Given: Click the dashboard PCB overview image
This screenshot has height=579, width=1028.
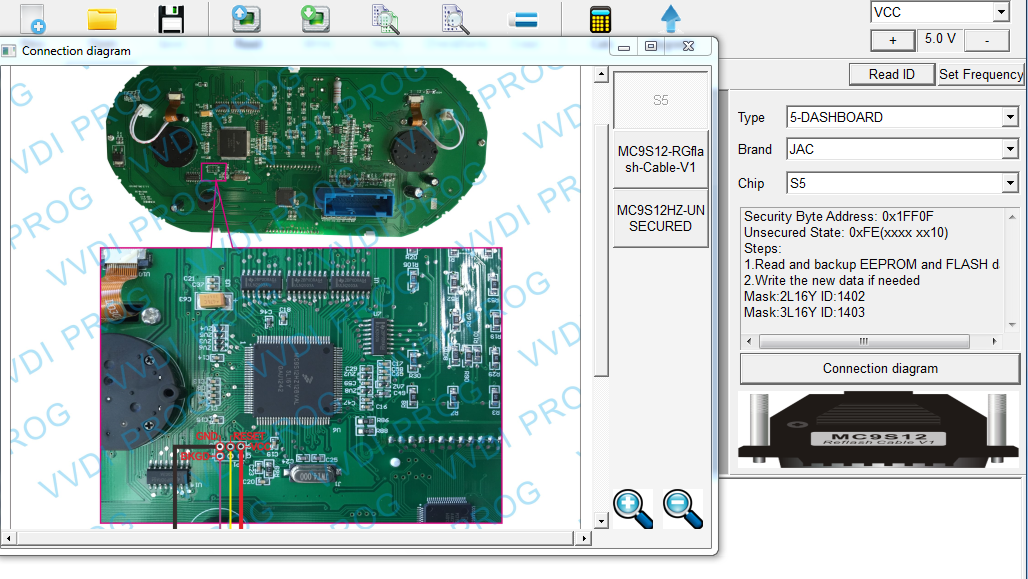Looking at the screenshot, I should 296,151.
